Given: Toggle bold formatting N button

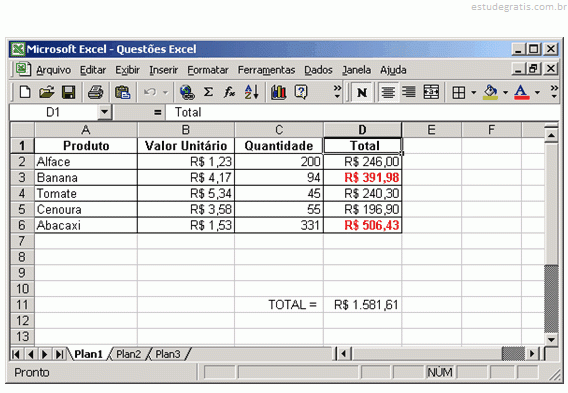Looking at the screenshot, I should tap(362, 92).
